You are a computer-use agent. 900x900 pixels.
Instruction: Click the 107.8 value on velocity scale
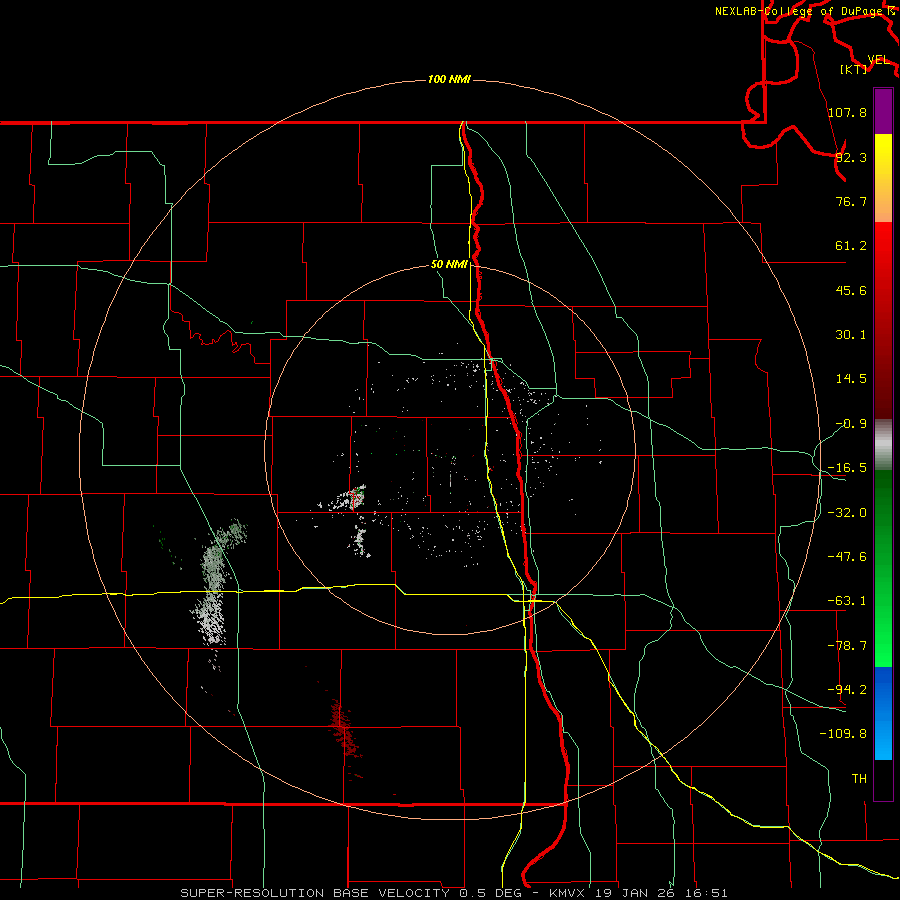tap(847, 112)
